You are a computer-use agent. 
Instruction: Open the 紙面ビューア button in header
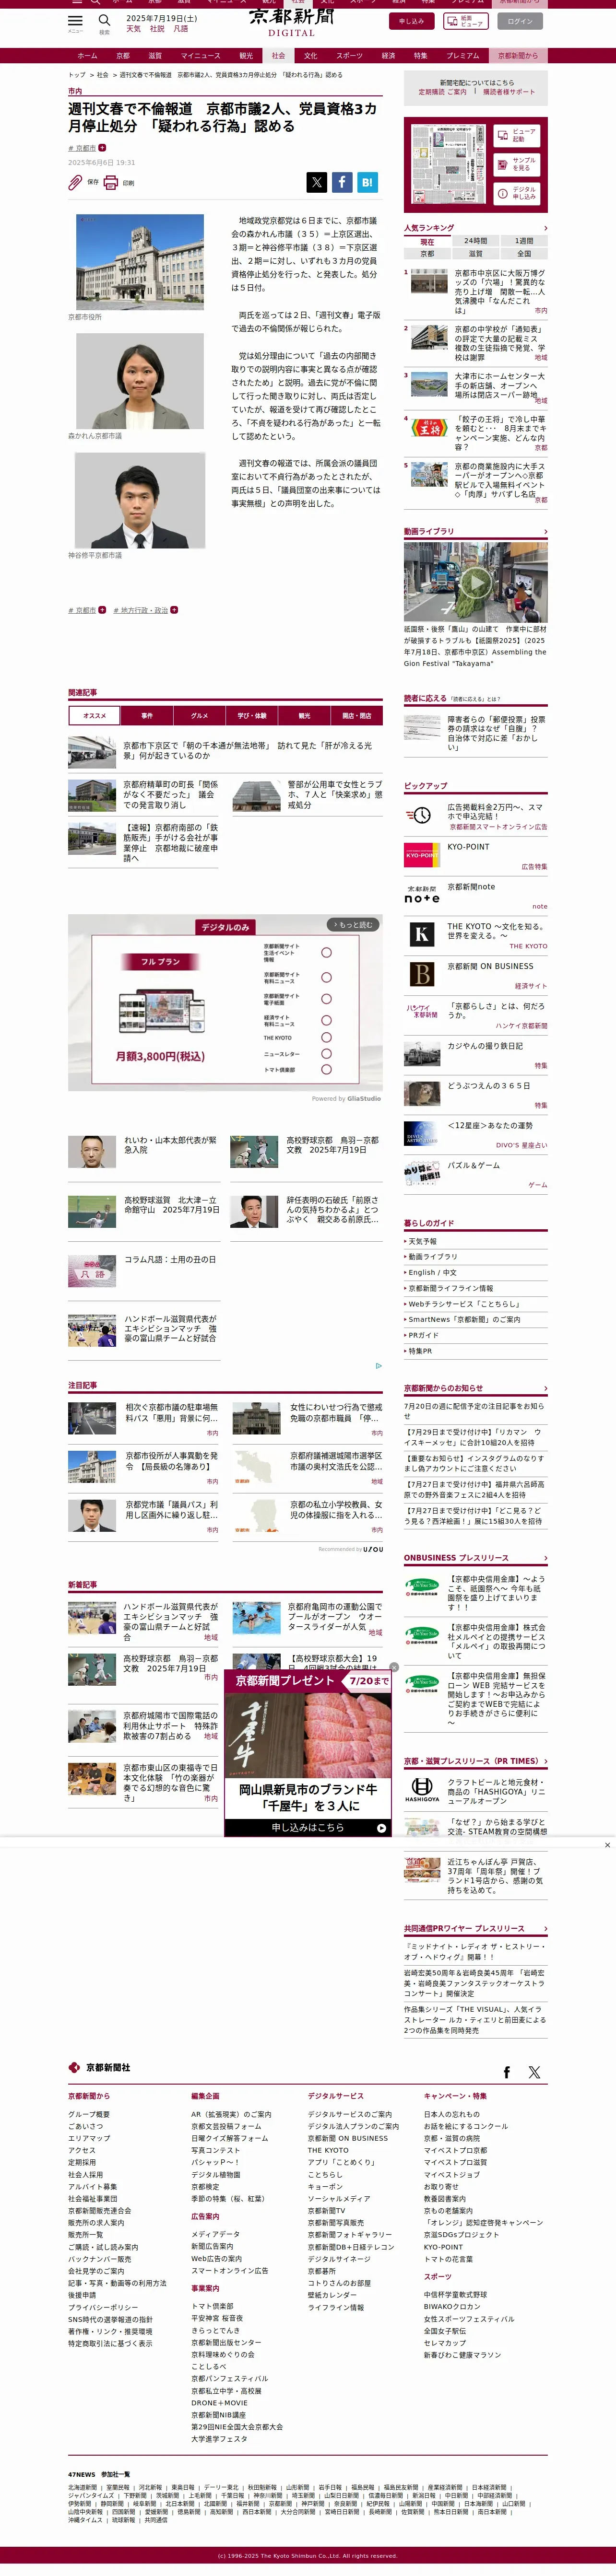coord(465,21)
